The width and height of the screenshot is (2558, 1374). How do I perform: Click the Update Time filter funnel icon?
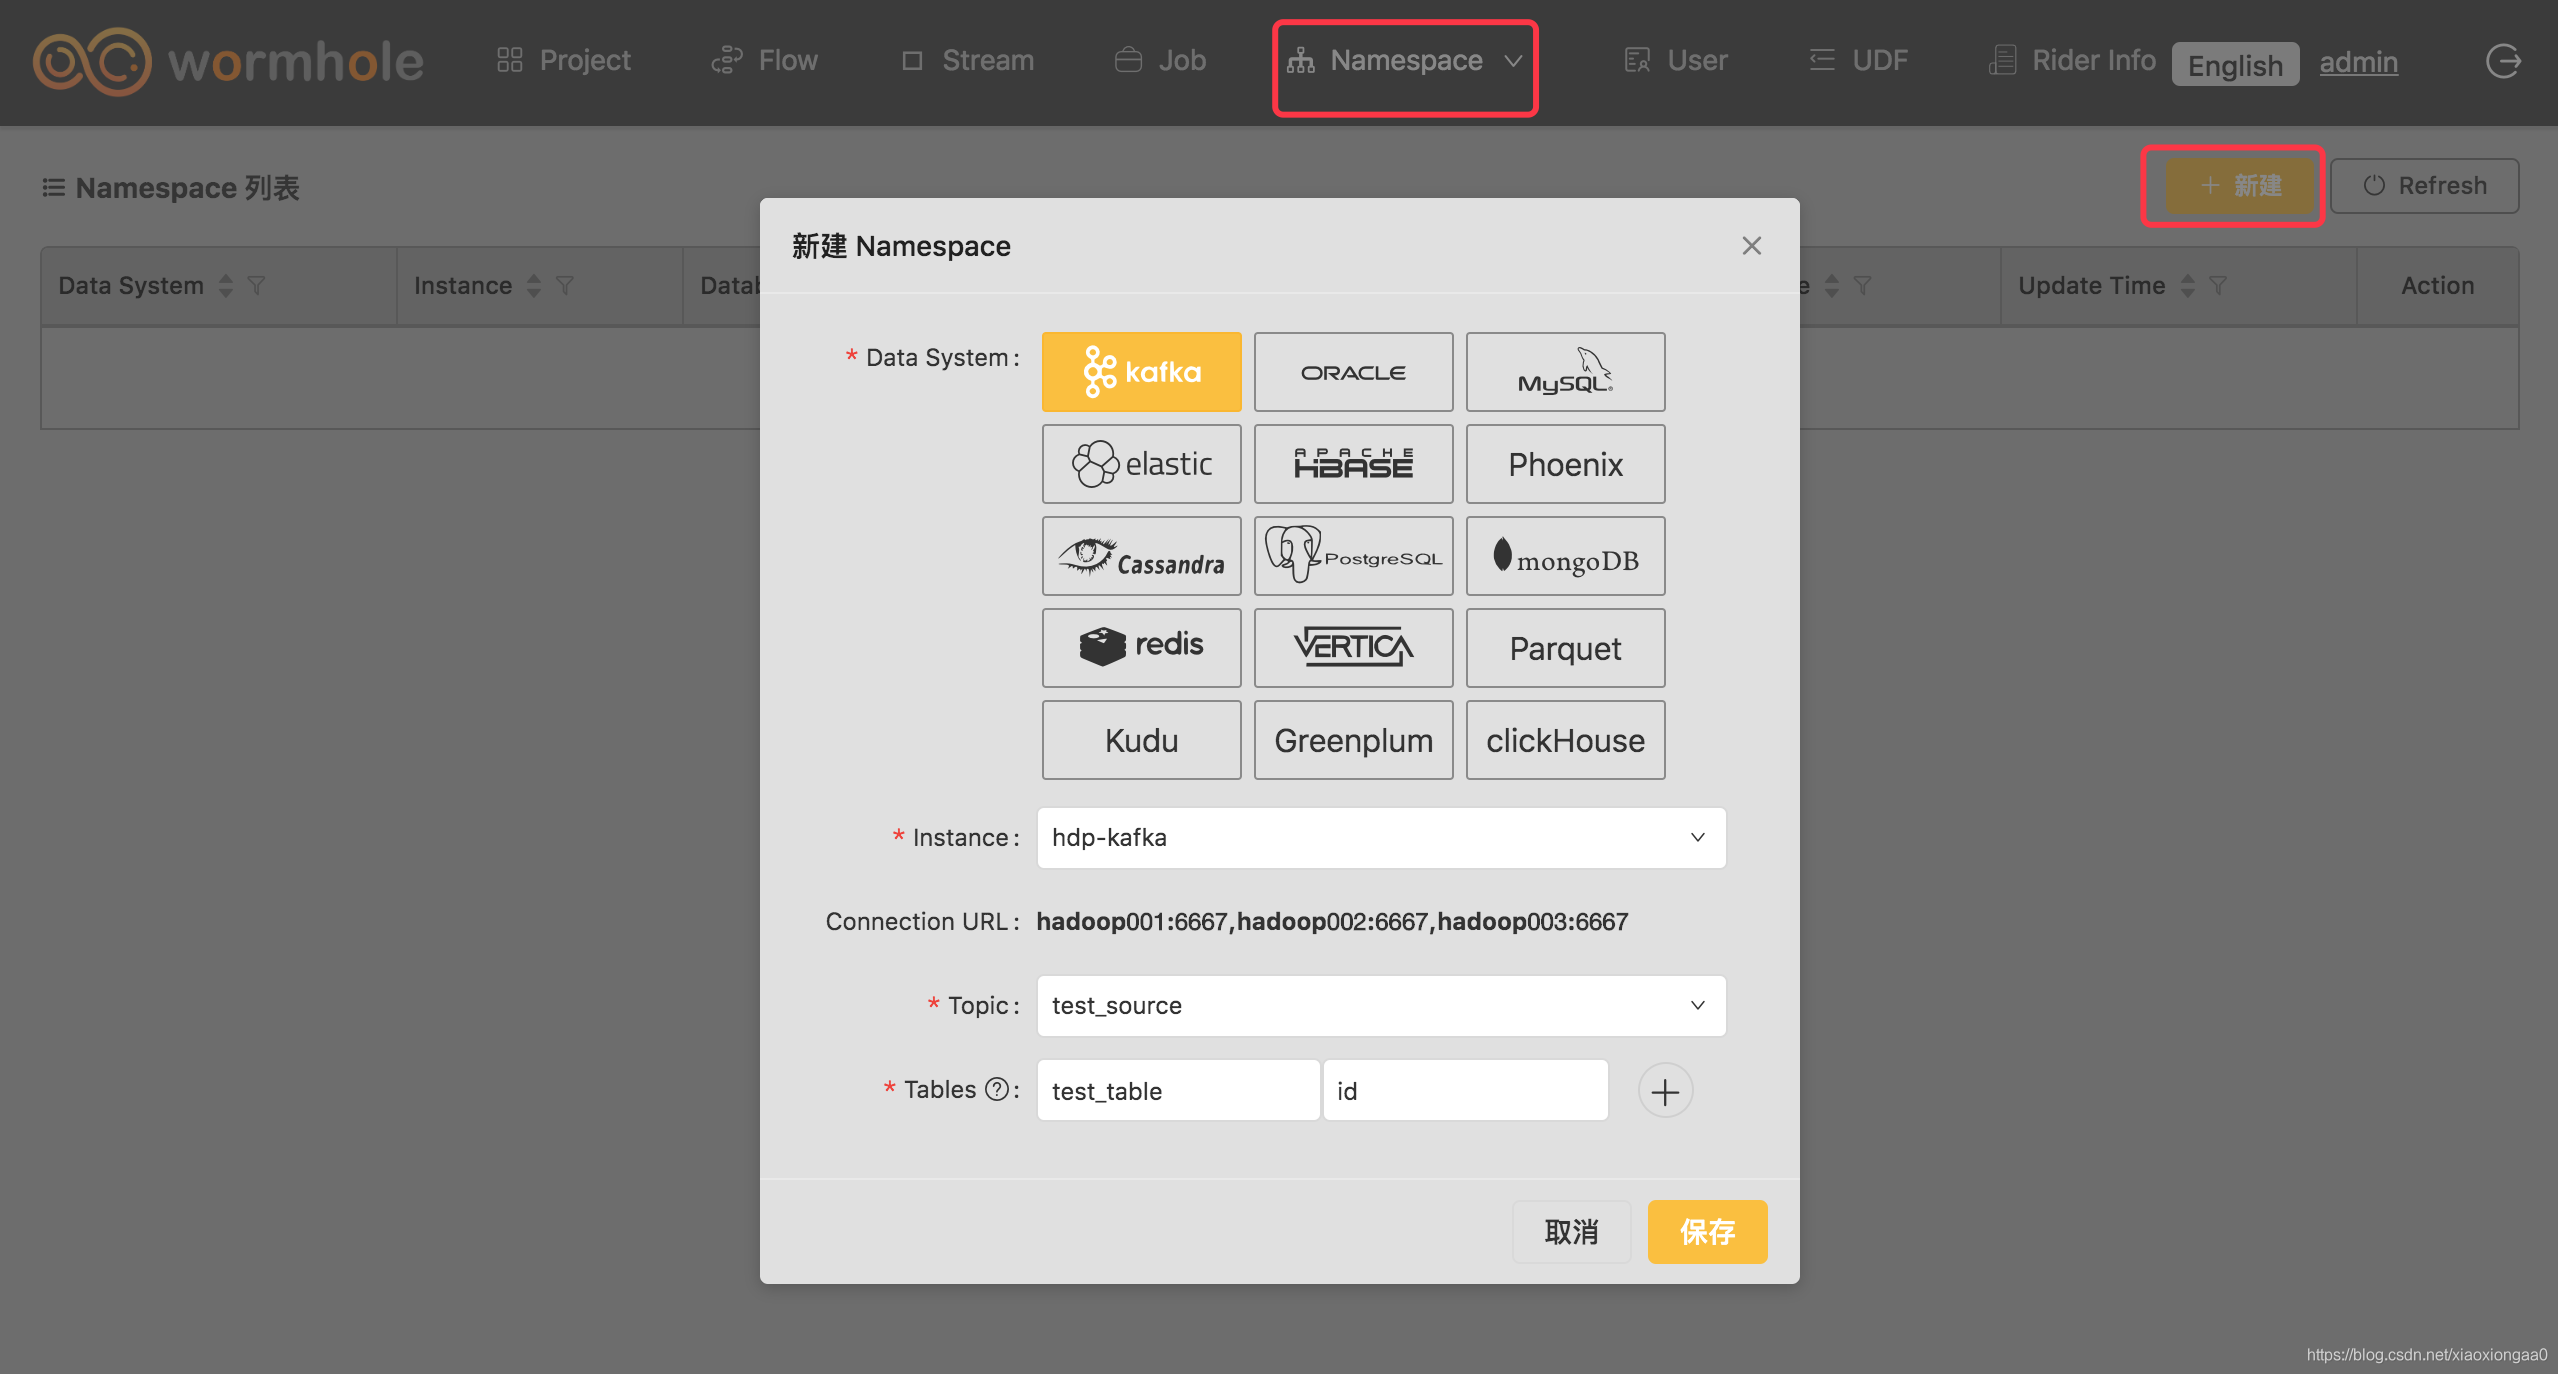(2218, 286)
